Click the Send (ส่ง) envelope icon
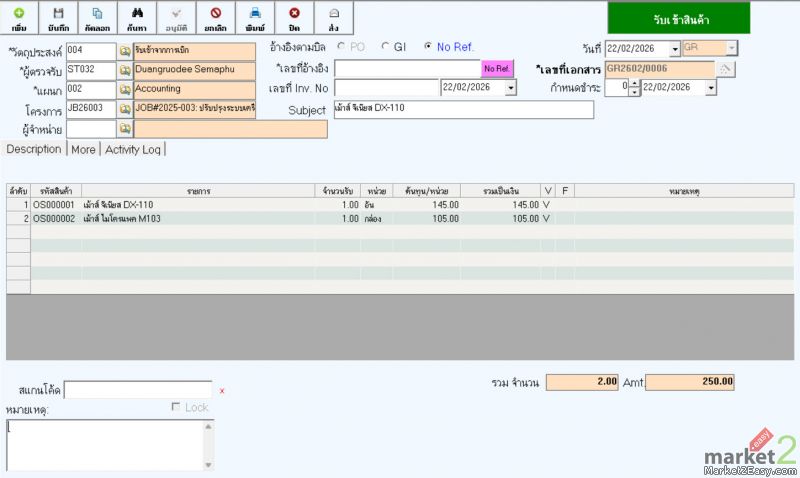800x478 pixels. coord(333,16)
